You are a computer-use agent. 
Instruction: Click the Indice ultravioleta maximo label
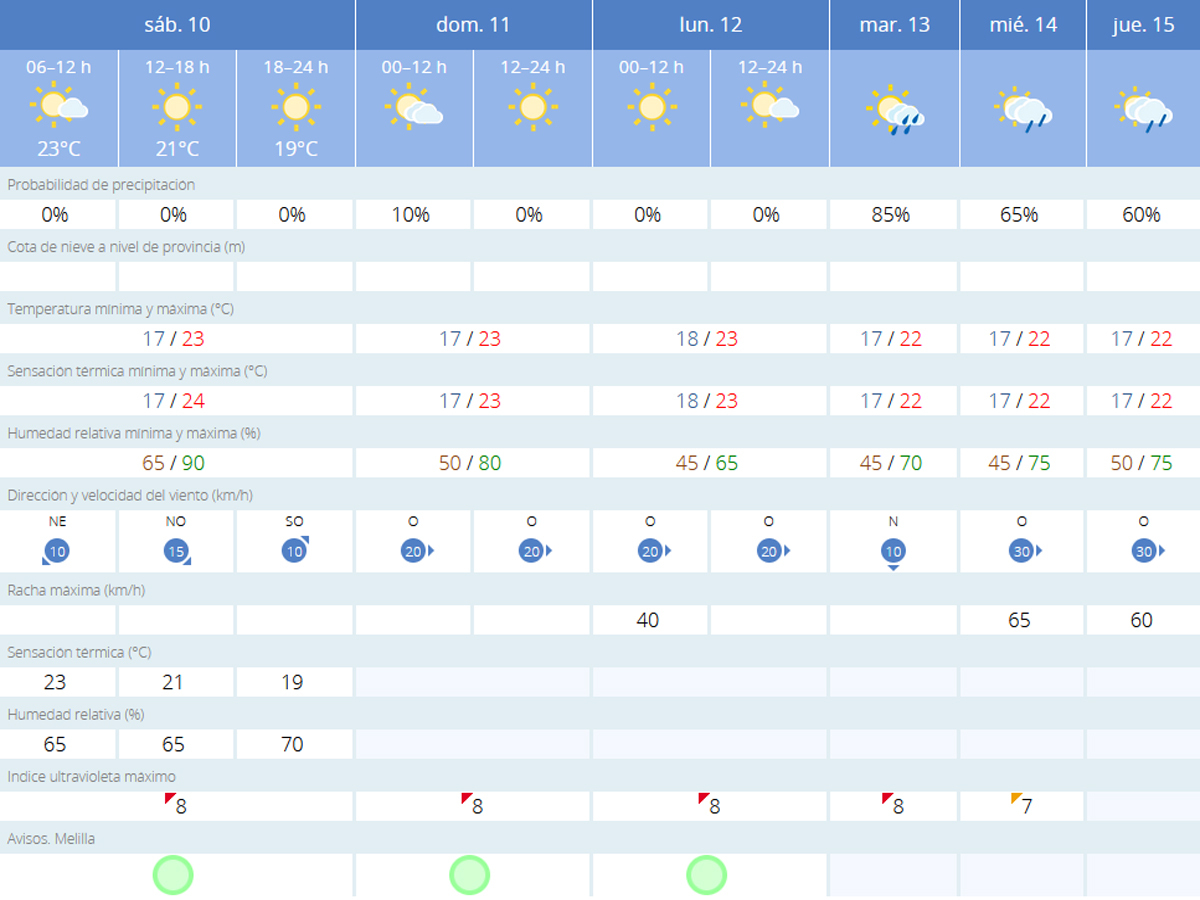(91, 776)
